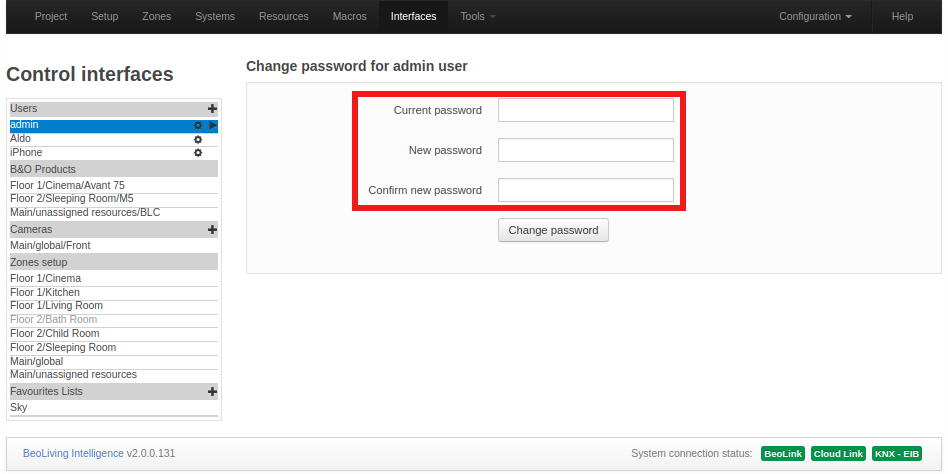This screenshot has height=474, width=948.
Task: Click the arrow icon beside admin
Action: pos(213,125)
